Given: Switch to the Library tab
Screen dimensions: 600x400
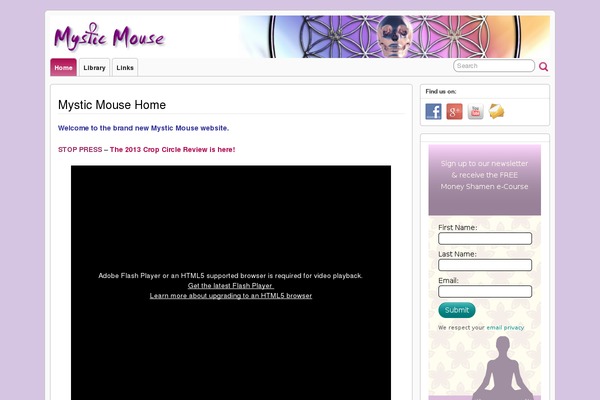Looking at the screenshot, I should (x=94, y=68).
